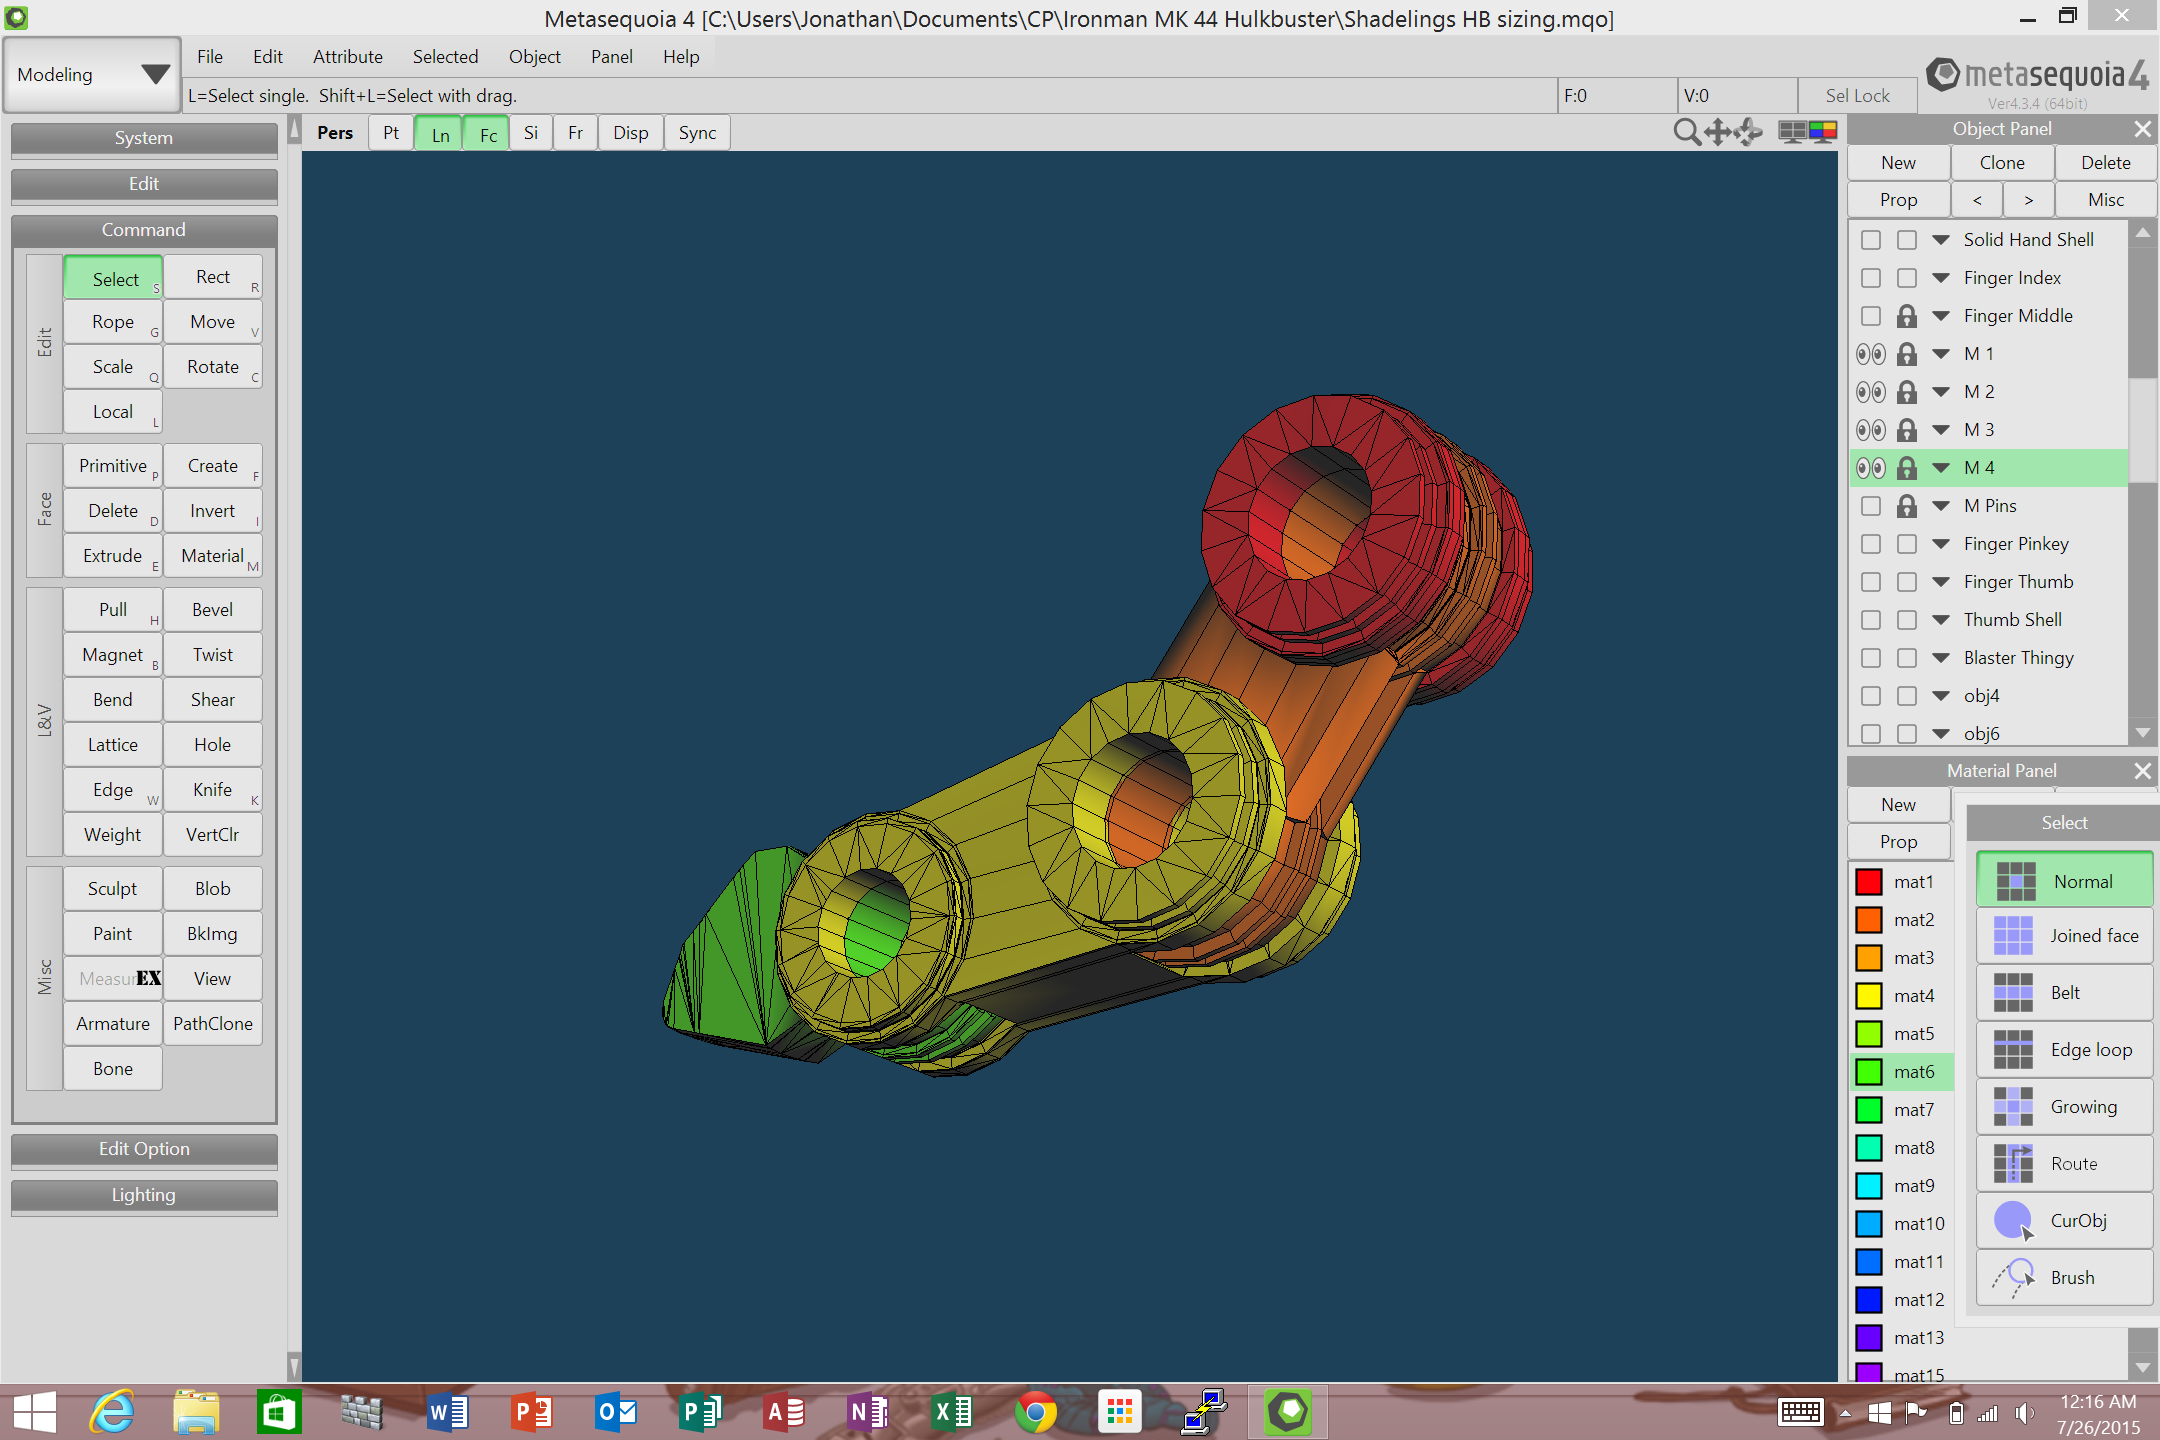Expand the Lighting section

tap(144, 1195)
